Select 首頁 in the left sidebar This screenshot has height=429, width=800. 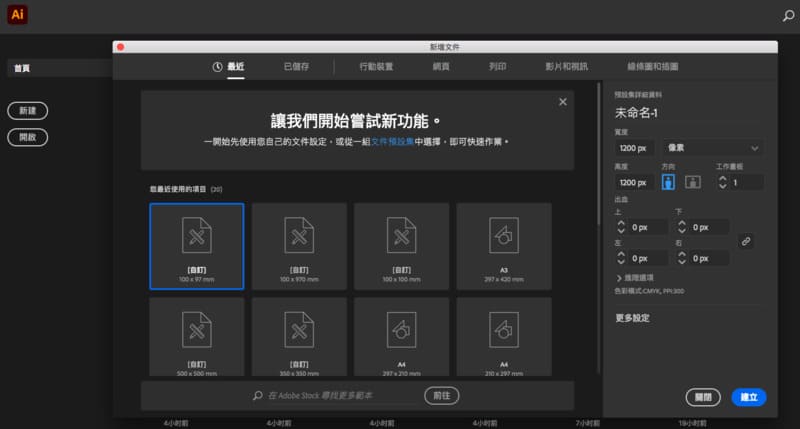[x=60, y=68]
